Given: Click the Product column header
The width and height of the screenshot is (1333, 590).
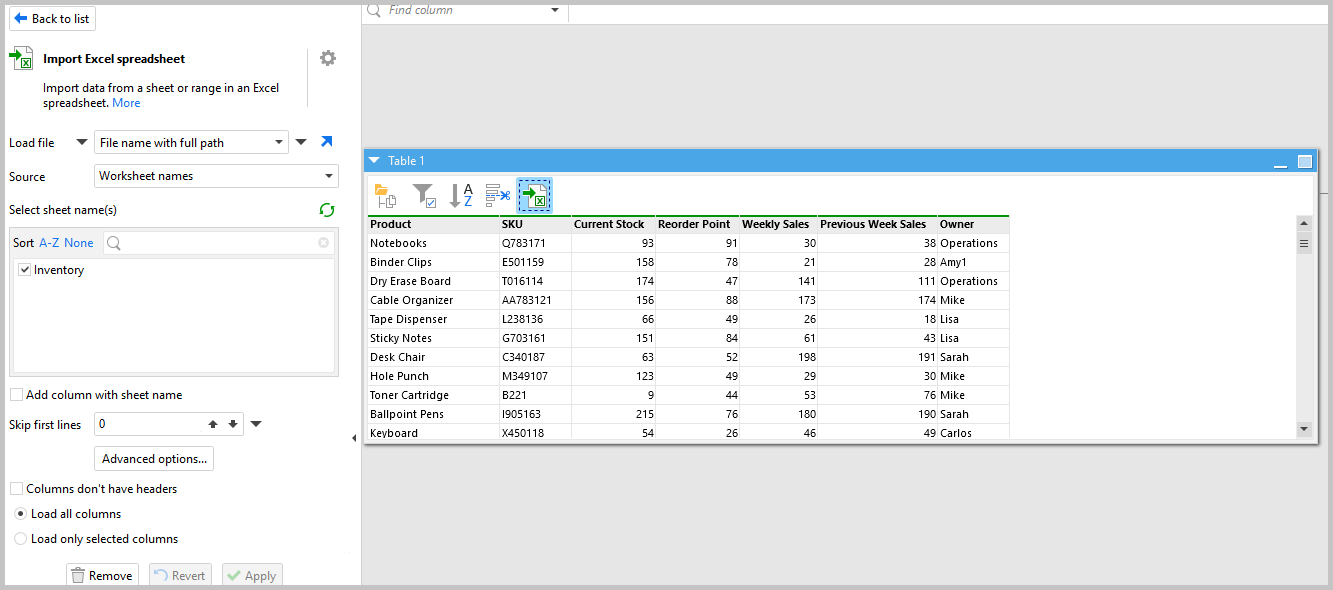Looking at the screenshot, I should (433, 224).
